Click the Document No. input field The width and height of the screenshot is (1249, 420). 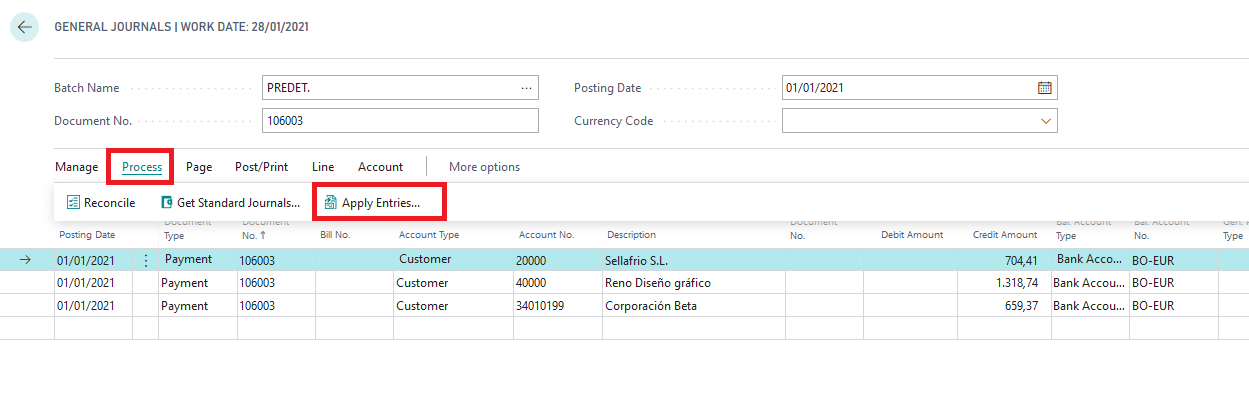[x=400, y=121]
